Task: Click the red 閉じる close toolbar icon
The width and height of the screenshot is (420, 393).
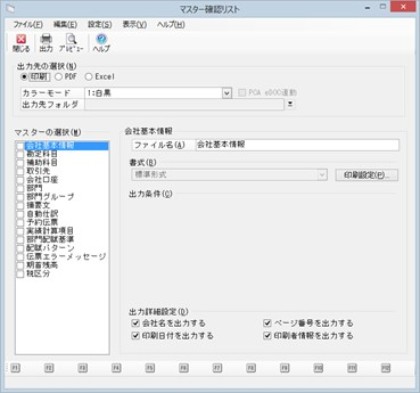Action: (21, 40)
